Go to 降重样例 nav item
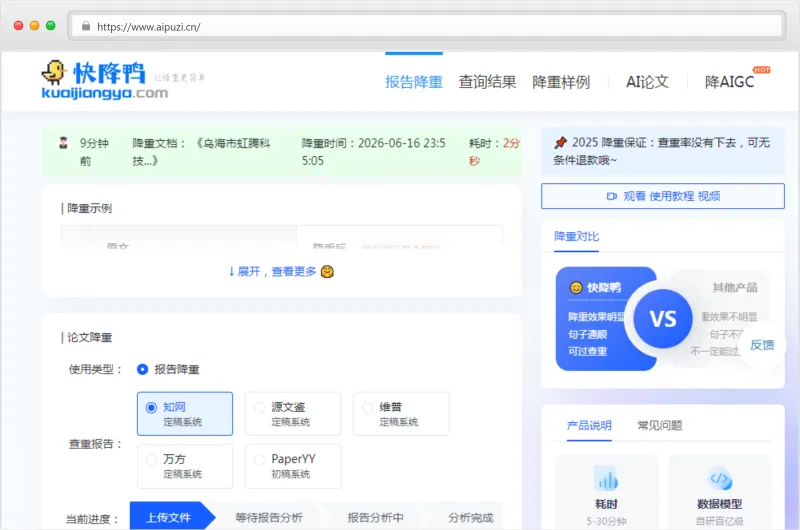Viewport: 800px width, 530px height. click(x=561, y=82)
